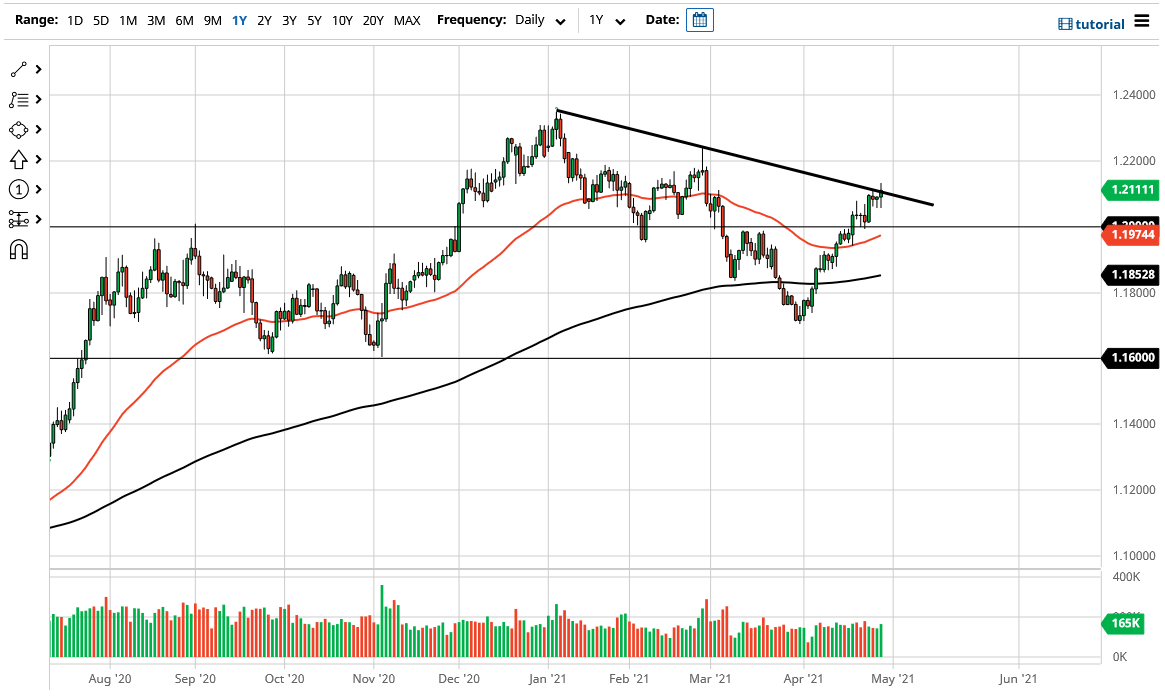Set range to 1D
Image resolution: width=1165 pixels, height=696 pixels.
75,20
